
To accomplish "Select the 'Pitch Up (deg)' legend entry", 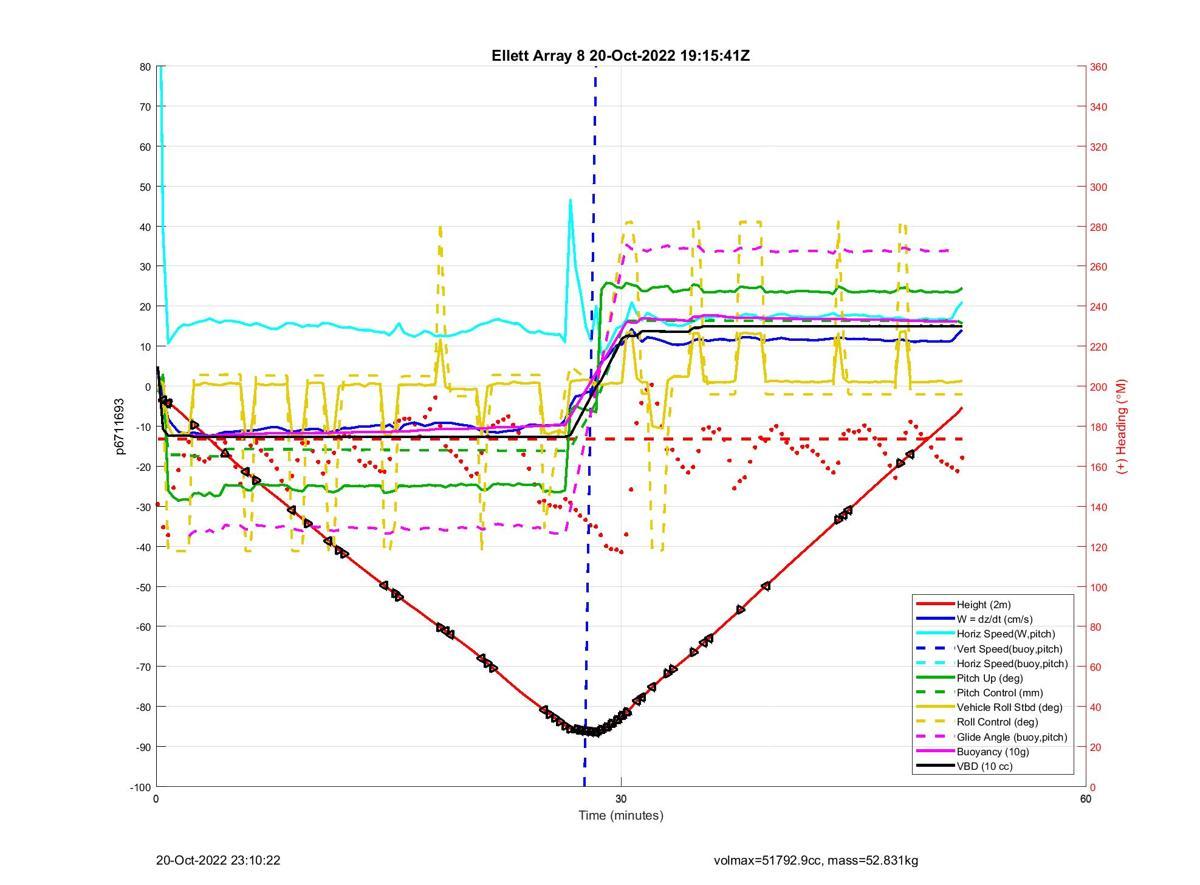I will click(990, 678).
